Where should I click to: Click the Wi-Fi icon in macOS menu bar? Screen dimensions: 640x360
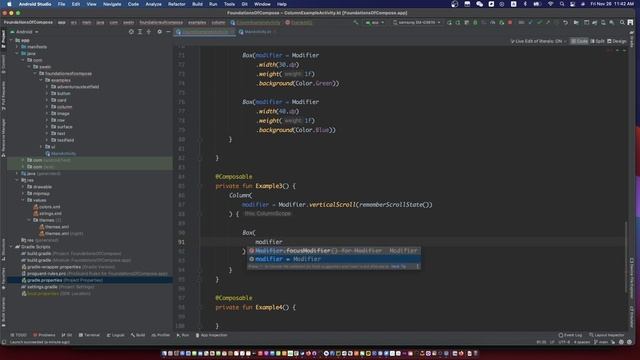[550, 4]
